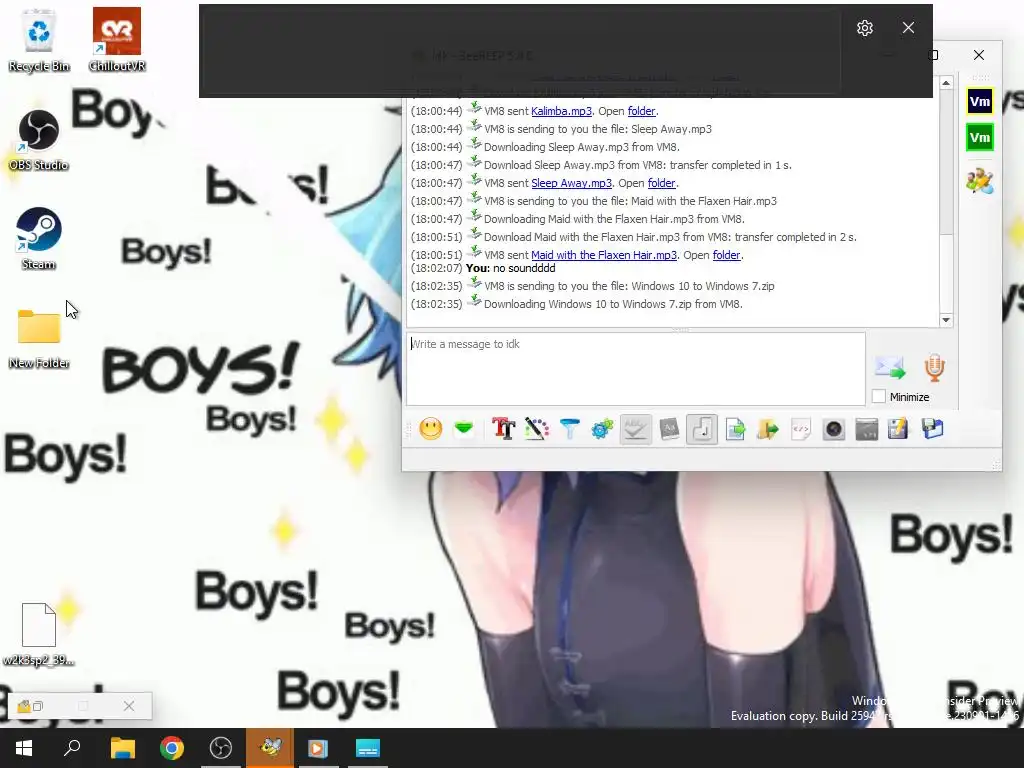Open the Kalimba.mp3 link
This screenshot has width=1024, height=768.
(561, 111)
